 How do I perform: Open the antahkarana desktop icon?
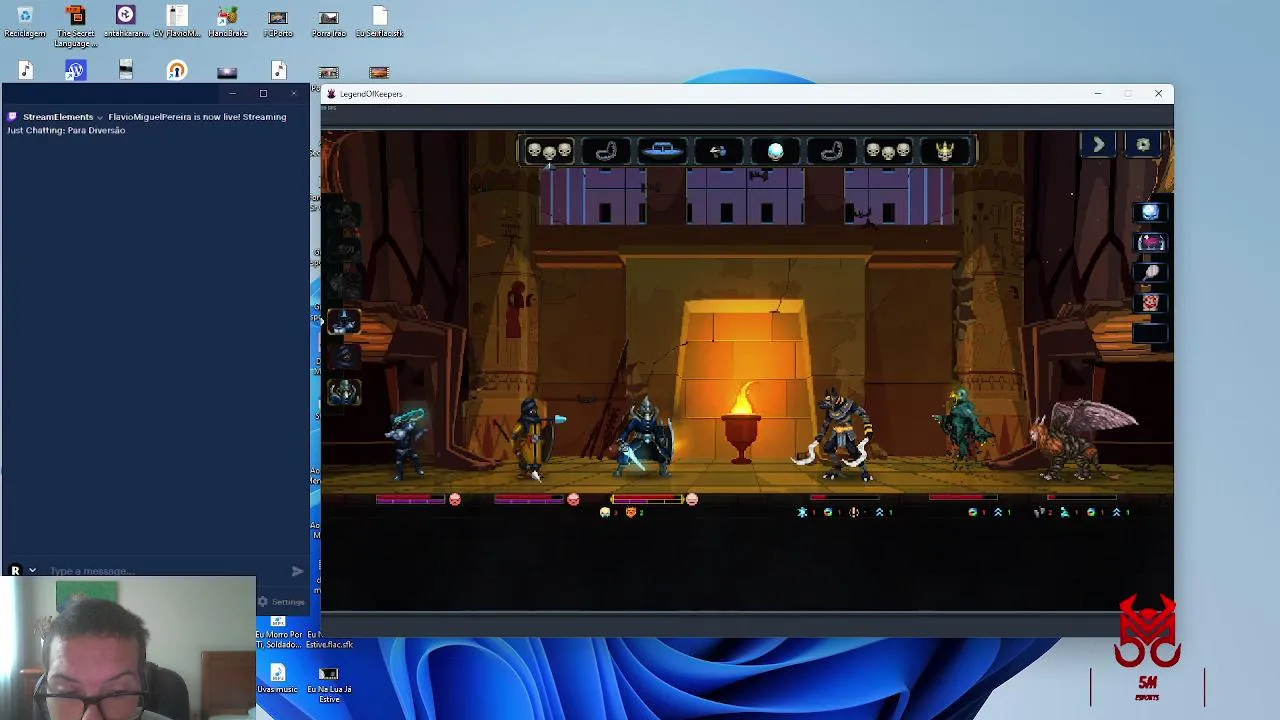click(x=126, y=22)
